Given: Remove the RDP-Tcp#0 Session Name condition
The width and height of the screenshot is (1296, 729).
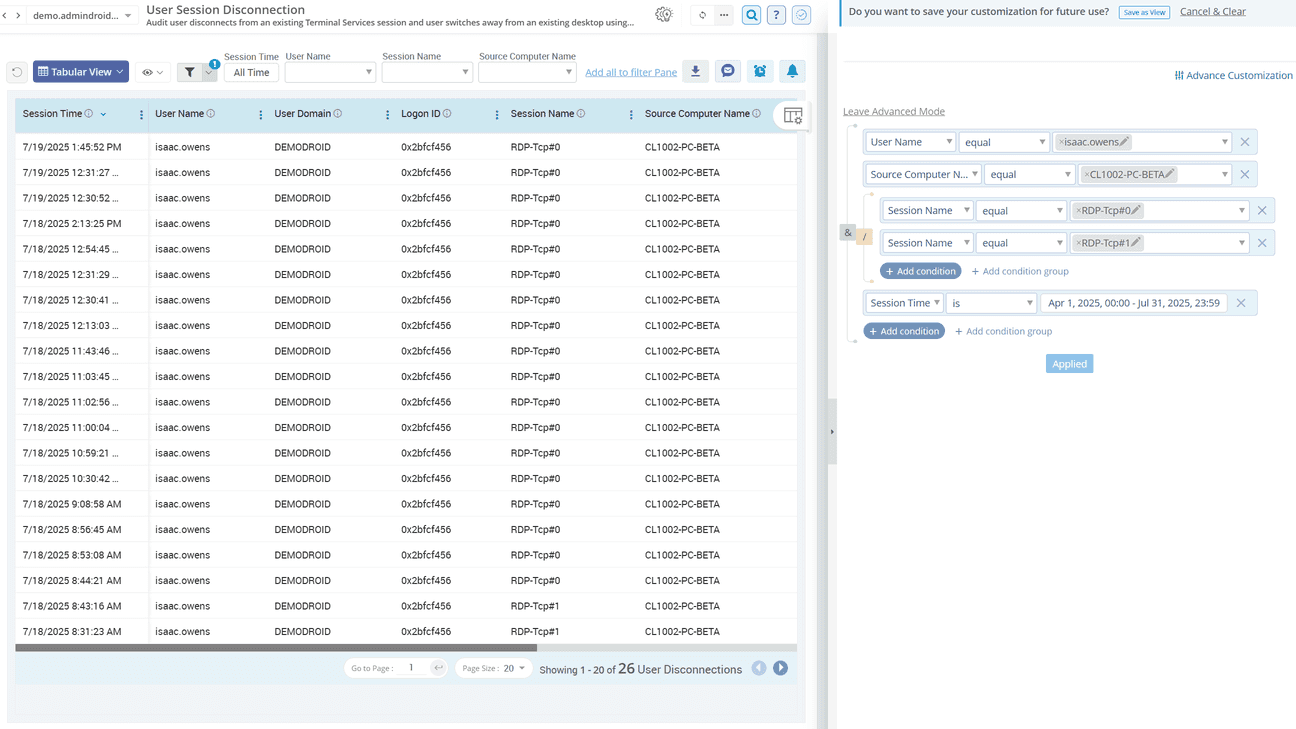Looking at the screenshot, I should click(x=1262, y=210).
